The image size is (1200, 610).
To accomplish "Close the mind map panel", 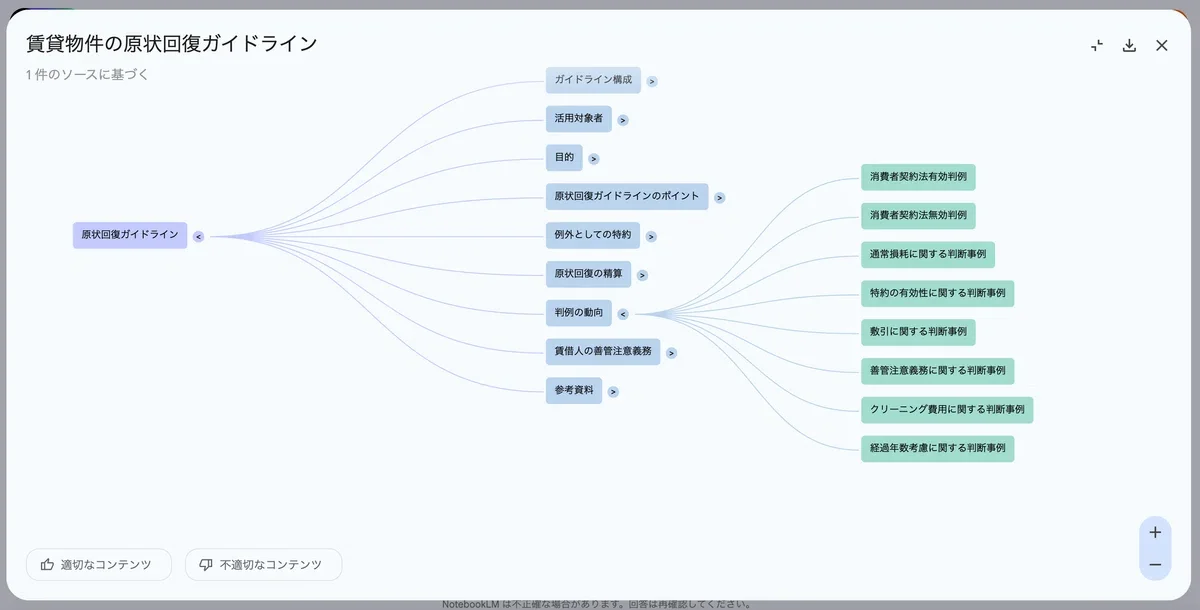I will tap(1161, 45).
